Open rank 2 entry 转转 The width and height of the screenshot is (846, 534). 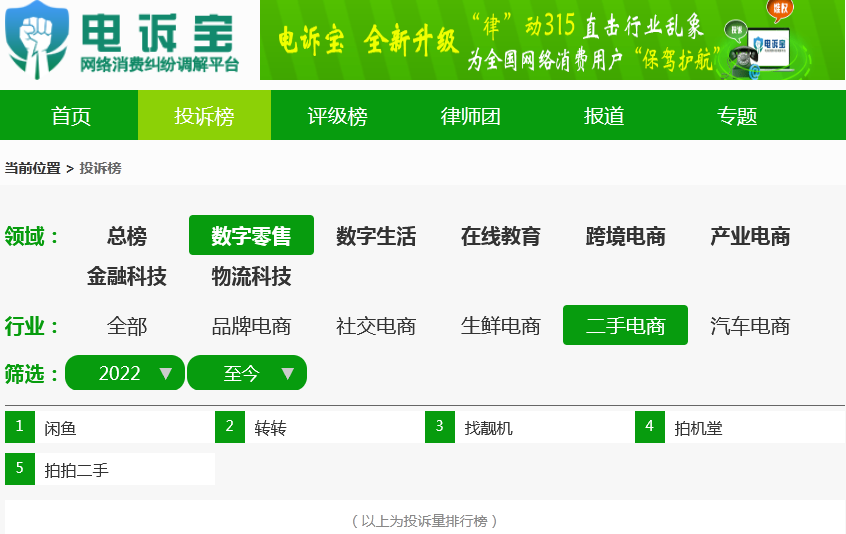[320, 427]
